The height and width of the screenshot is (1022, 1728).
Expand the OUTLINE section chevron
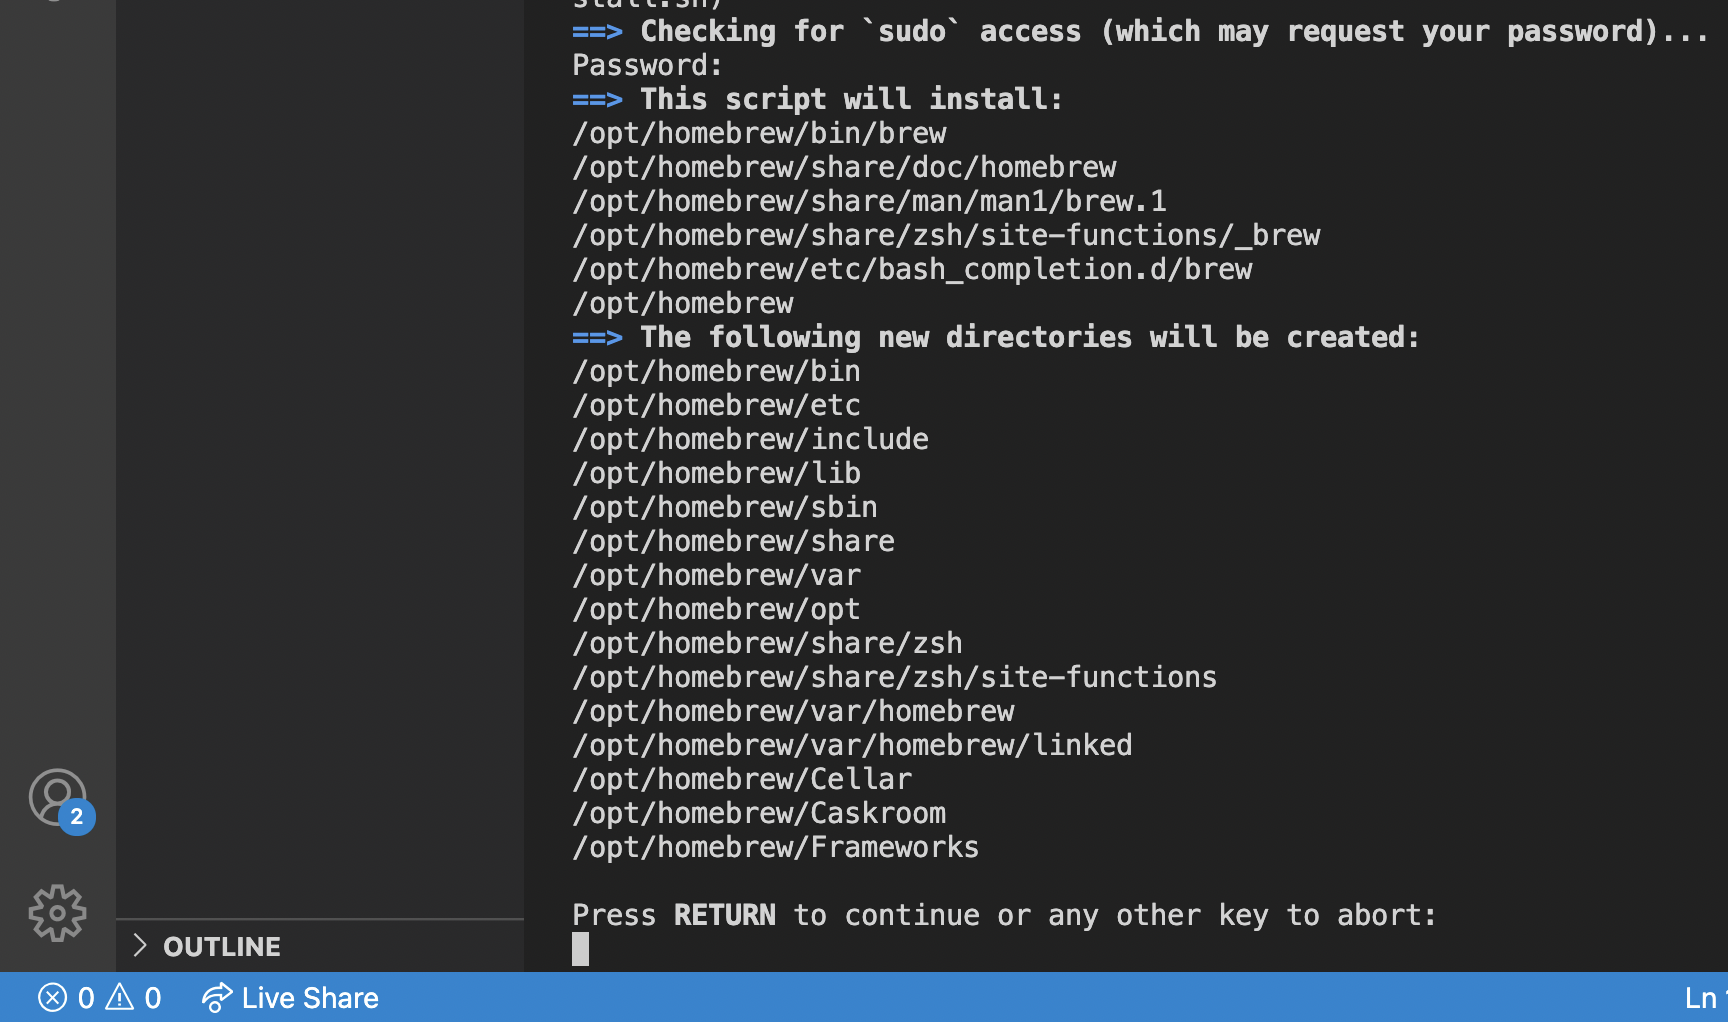pos(140,945)
